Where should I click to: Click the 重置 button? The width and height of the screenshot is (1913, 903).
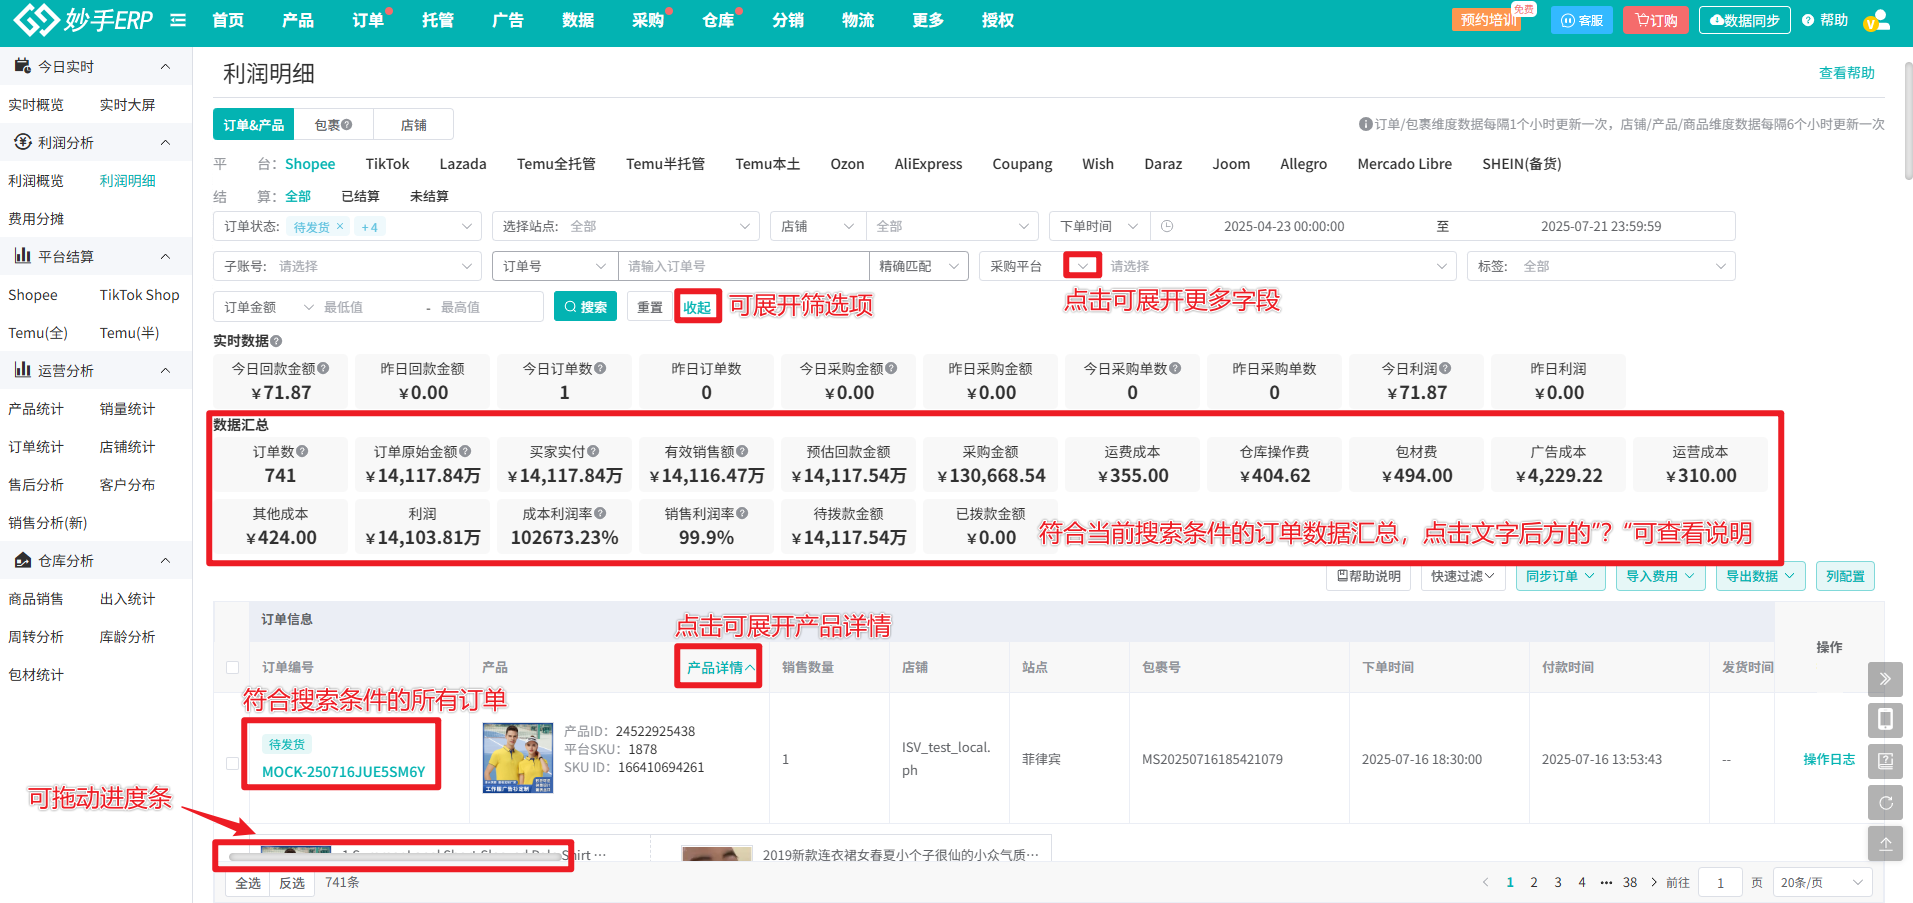pyautogui.click(x=650, y=307)
